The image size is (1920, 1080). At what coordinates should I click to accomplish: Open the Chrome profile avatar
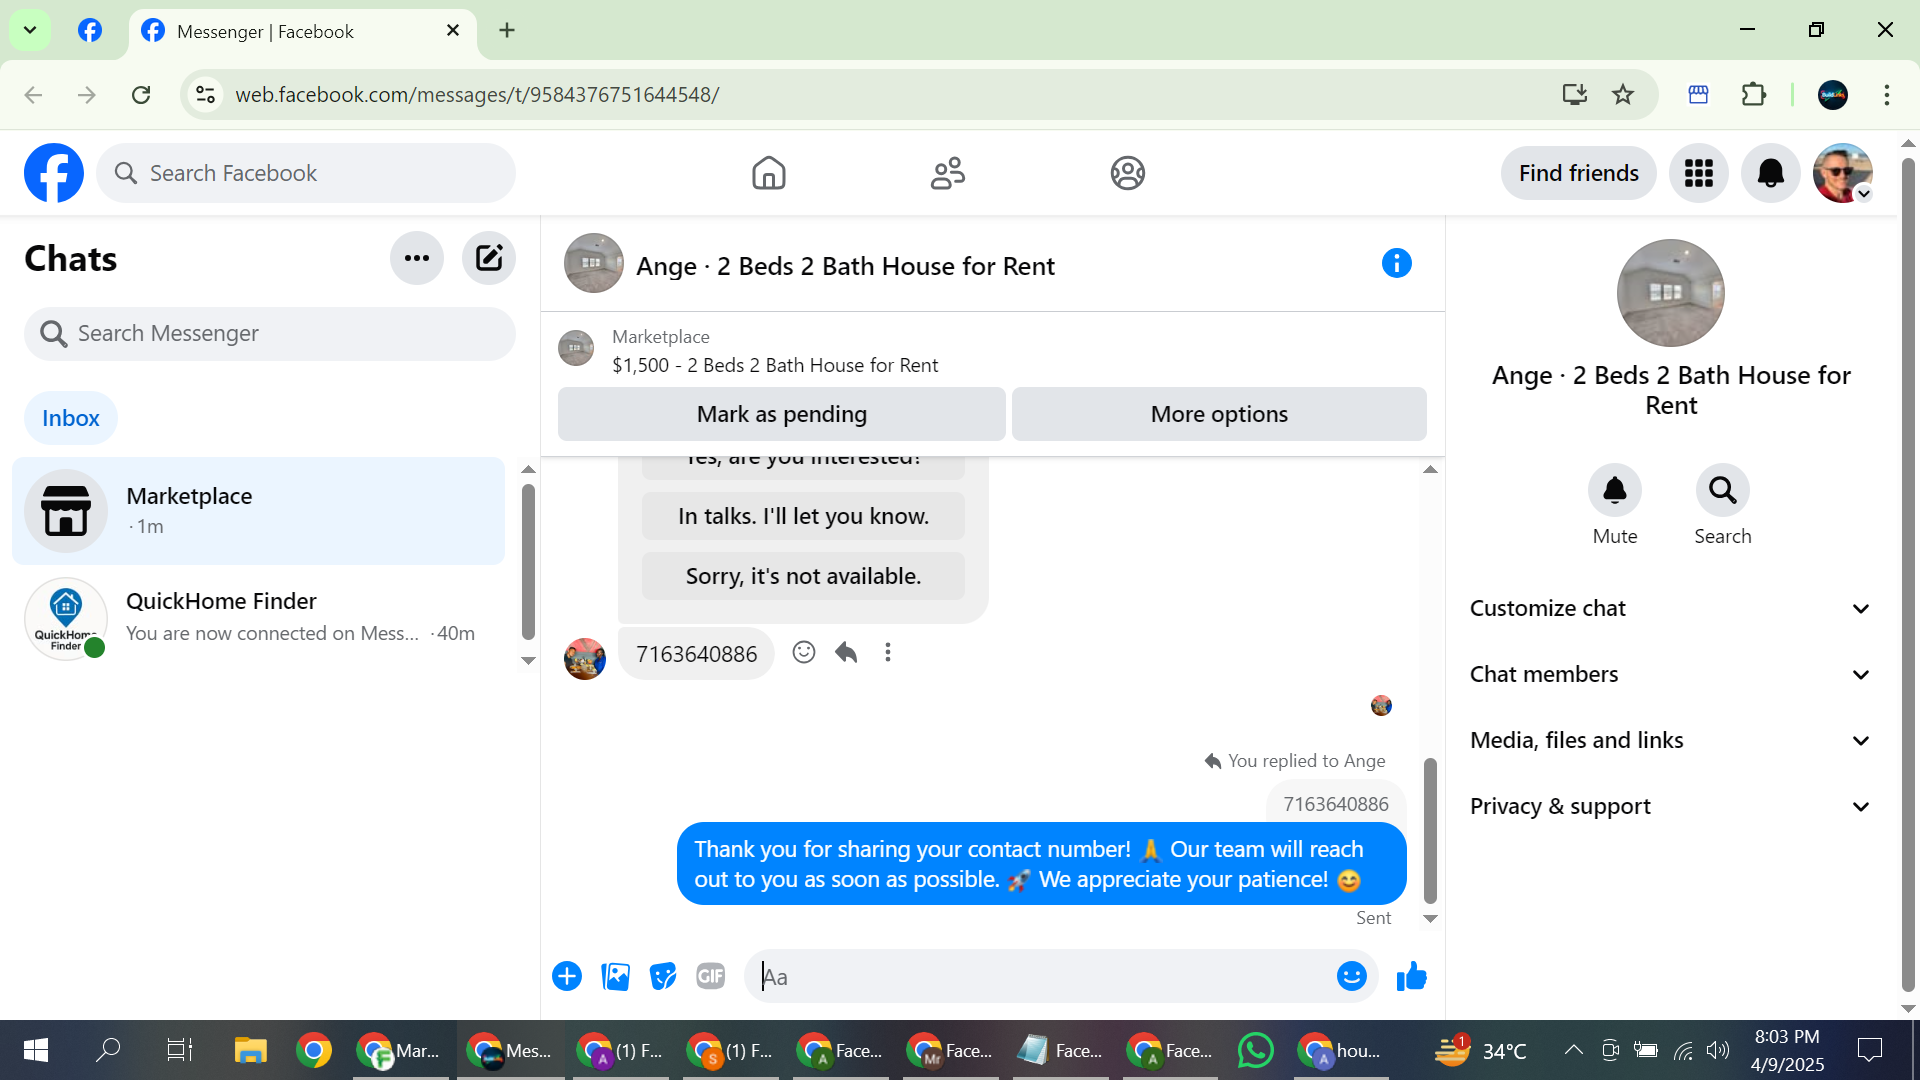[1833, 94]
